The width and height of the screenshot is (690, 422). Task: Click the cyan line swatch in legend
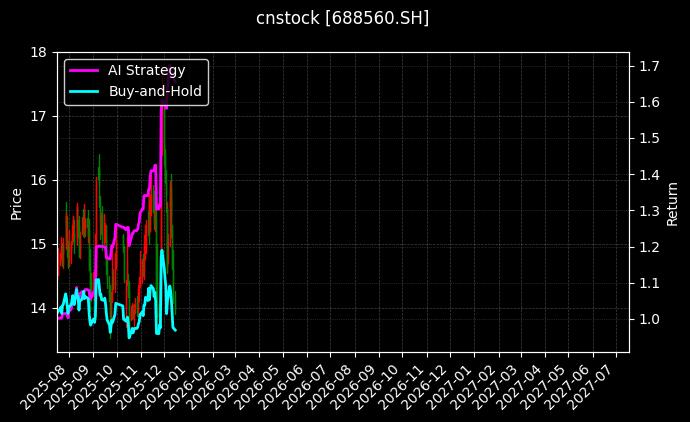click(83, 91)
